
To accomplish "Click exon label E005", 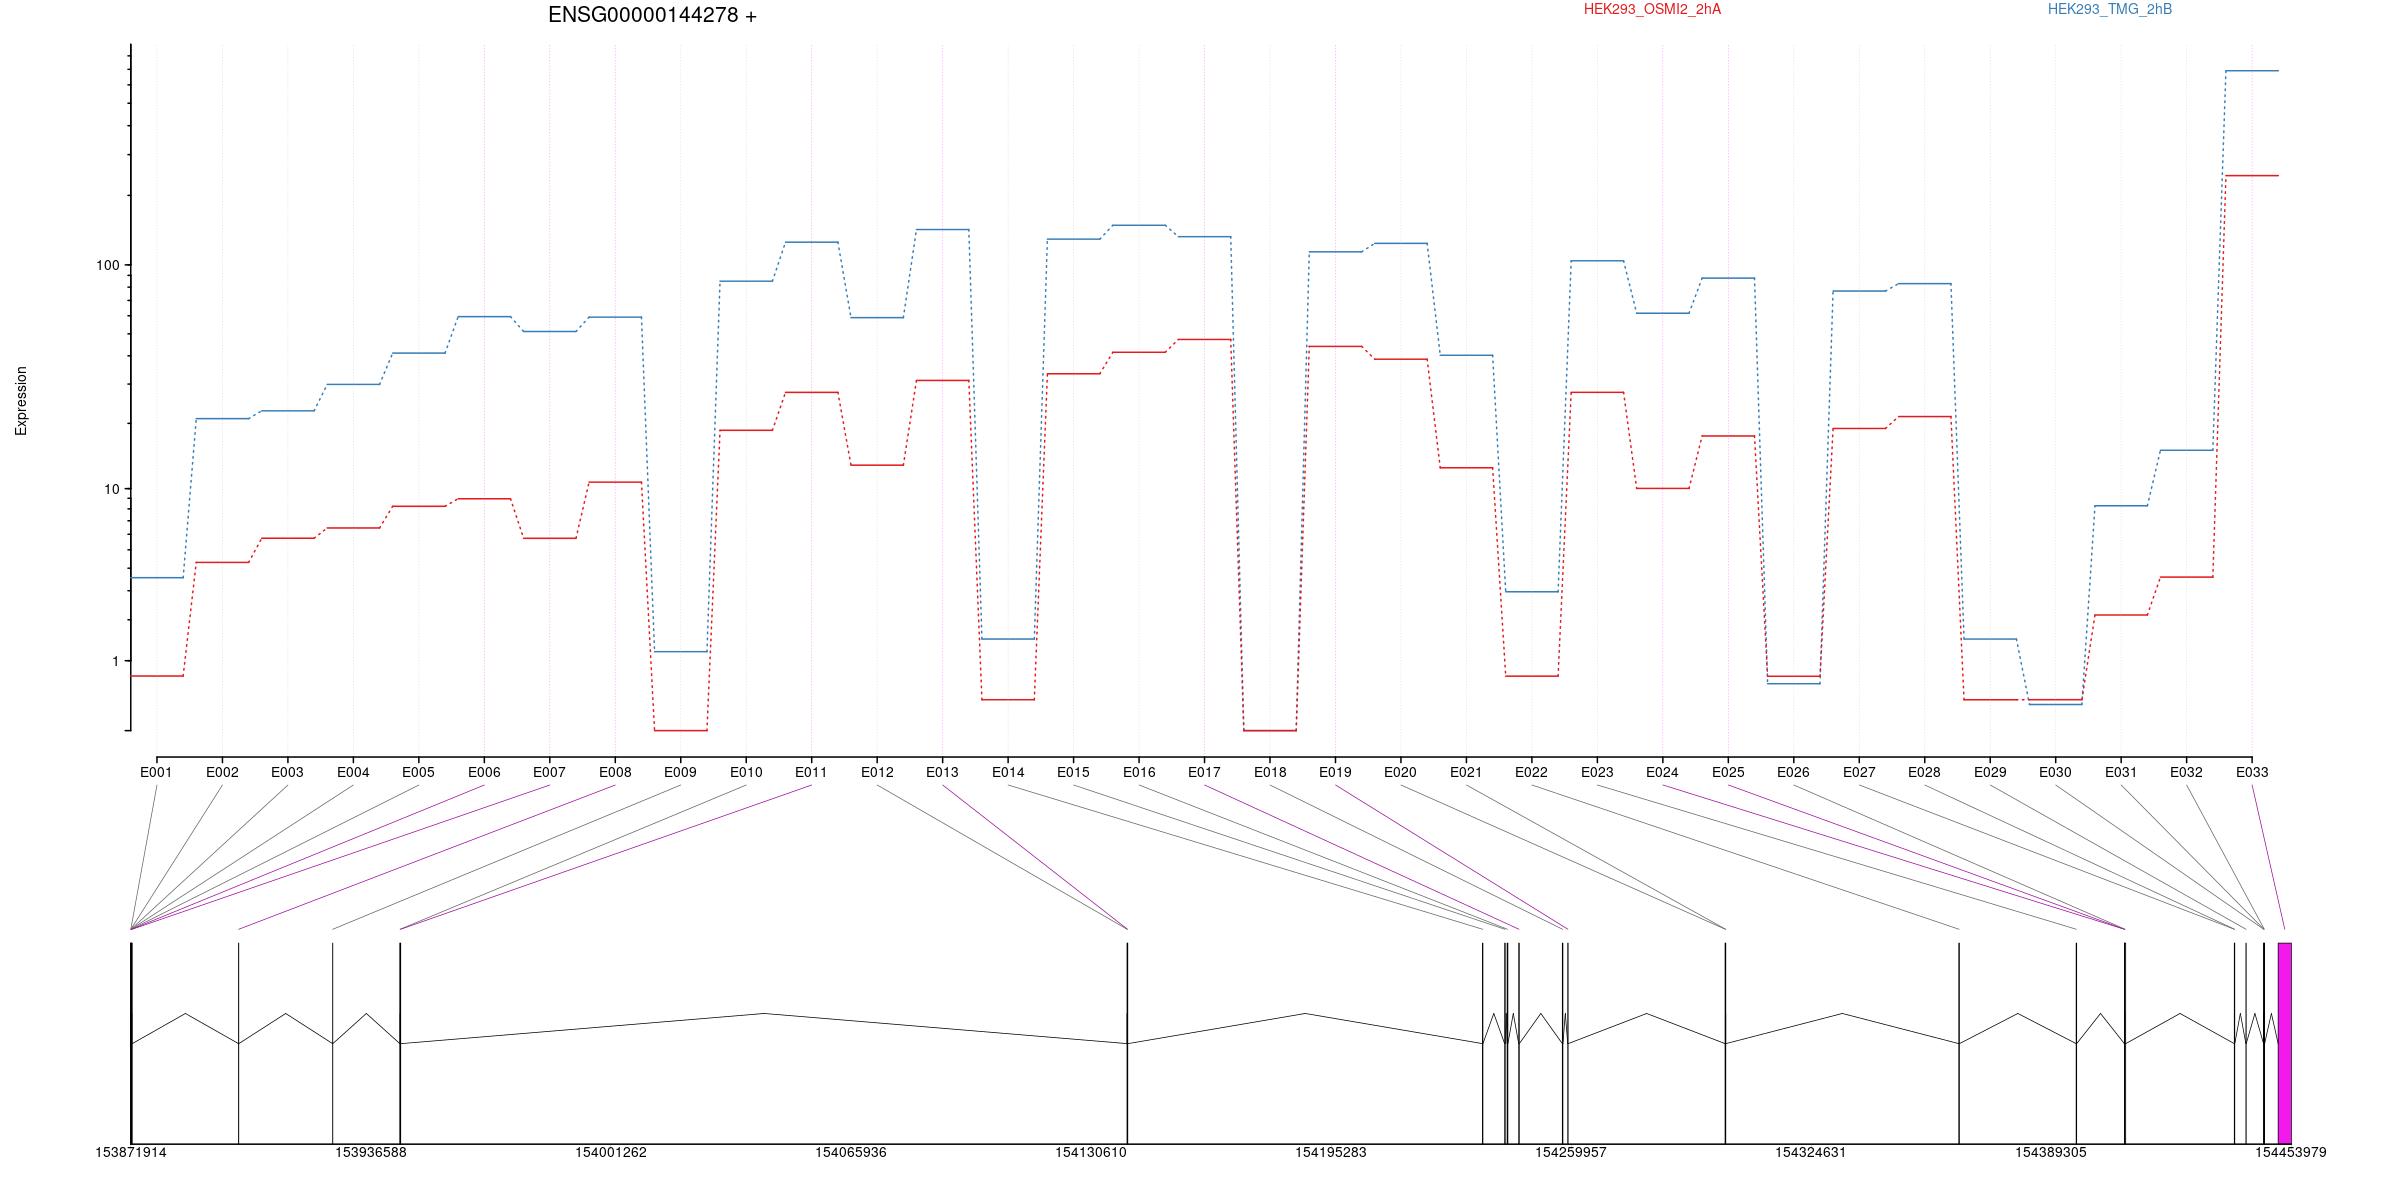I will (418, 772).
